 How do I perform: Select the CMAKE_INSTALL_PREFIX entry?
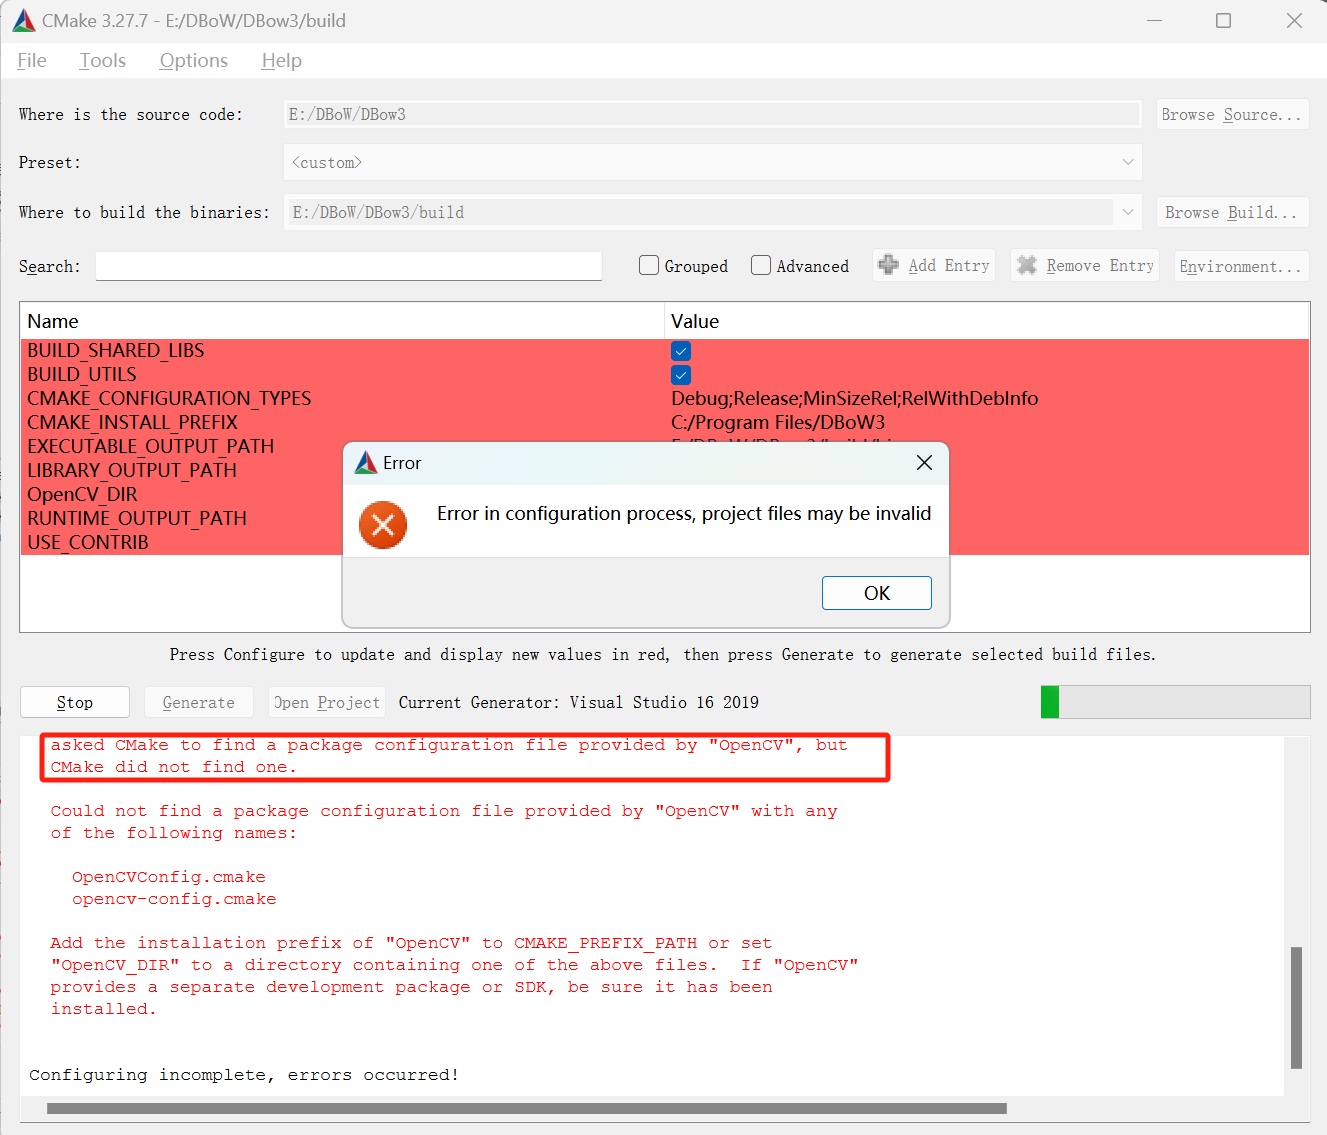click(132, 423)
